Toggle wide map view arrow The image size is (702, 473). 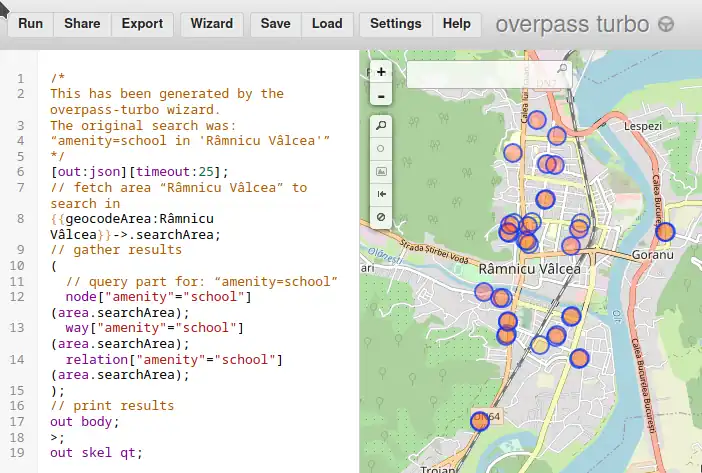pos(380,194)
